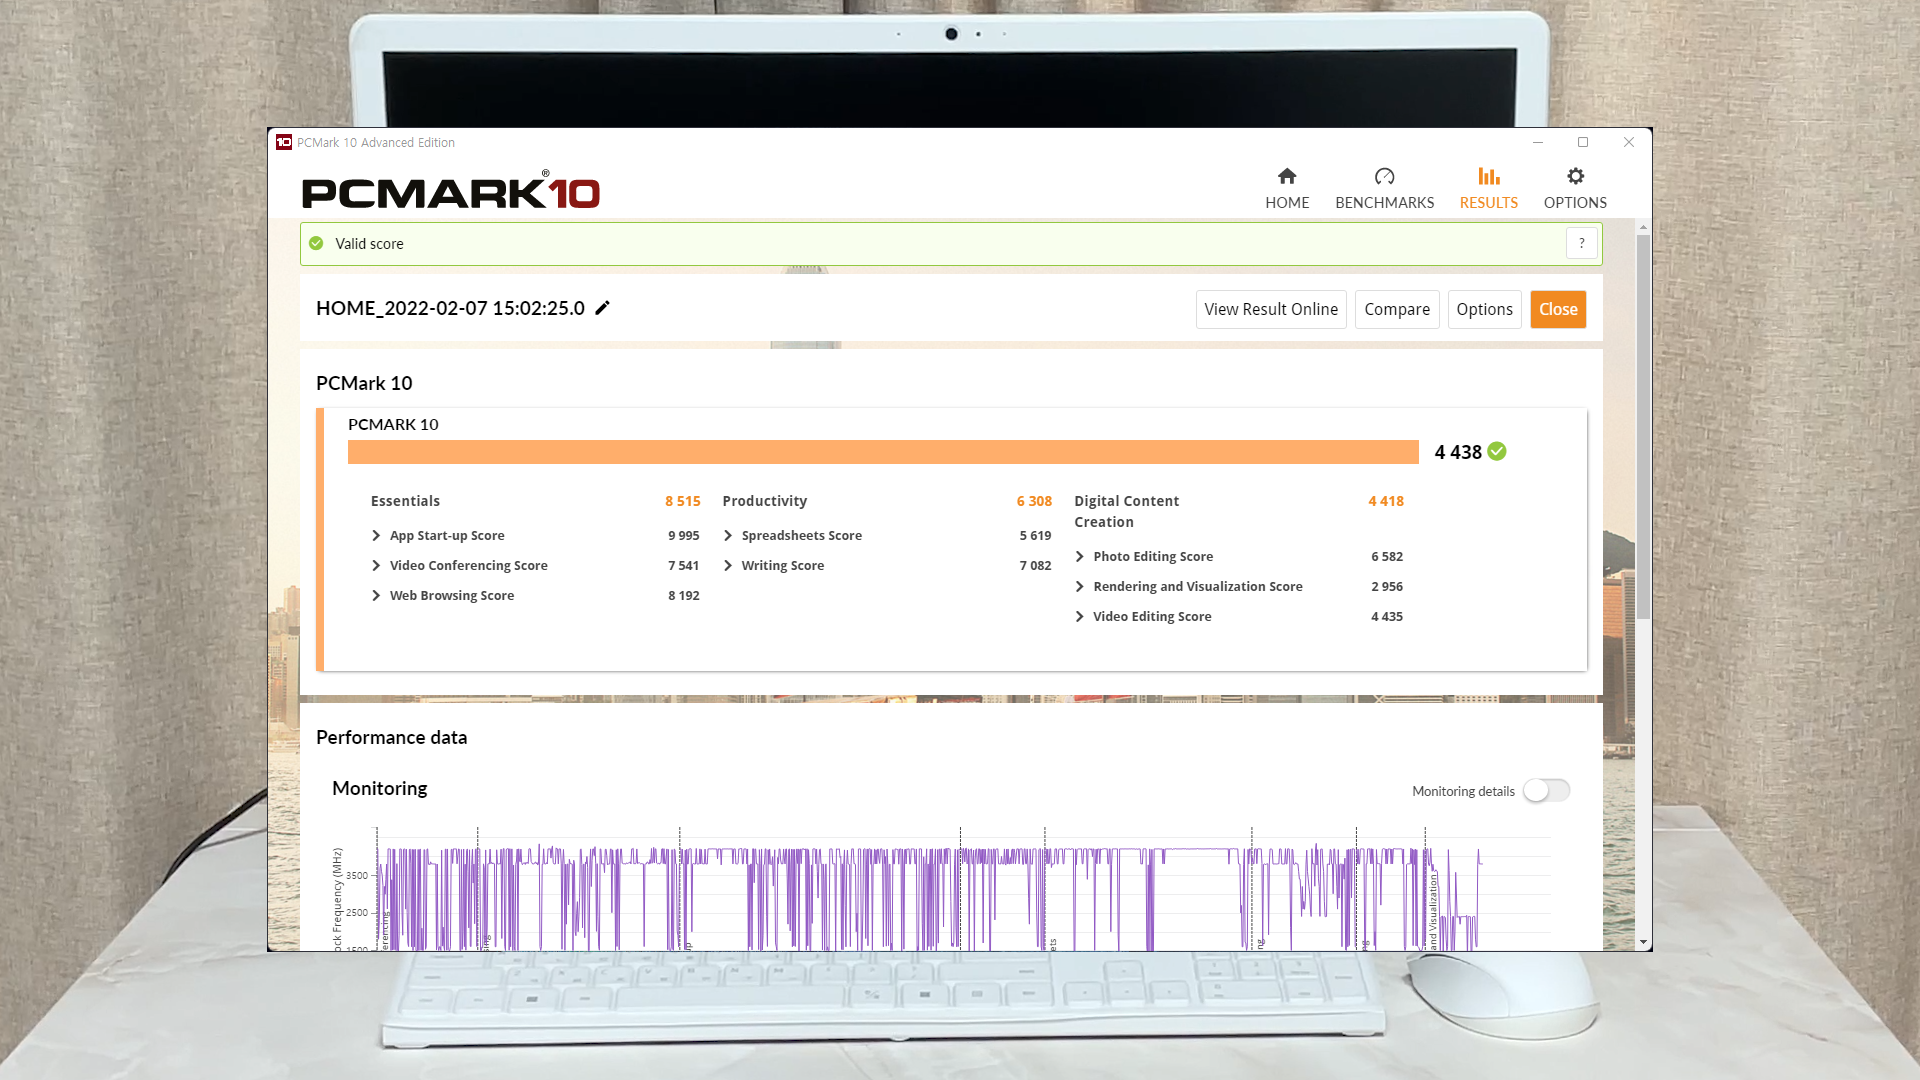Click the View Result Online button
This screenshot has width=1920, height=1080.
point(1270,310)
